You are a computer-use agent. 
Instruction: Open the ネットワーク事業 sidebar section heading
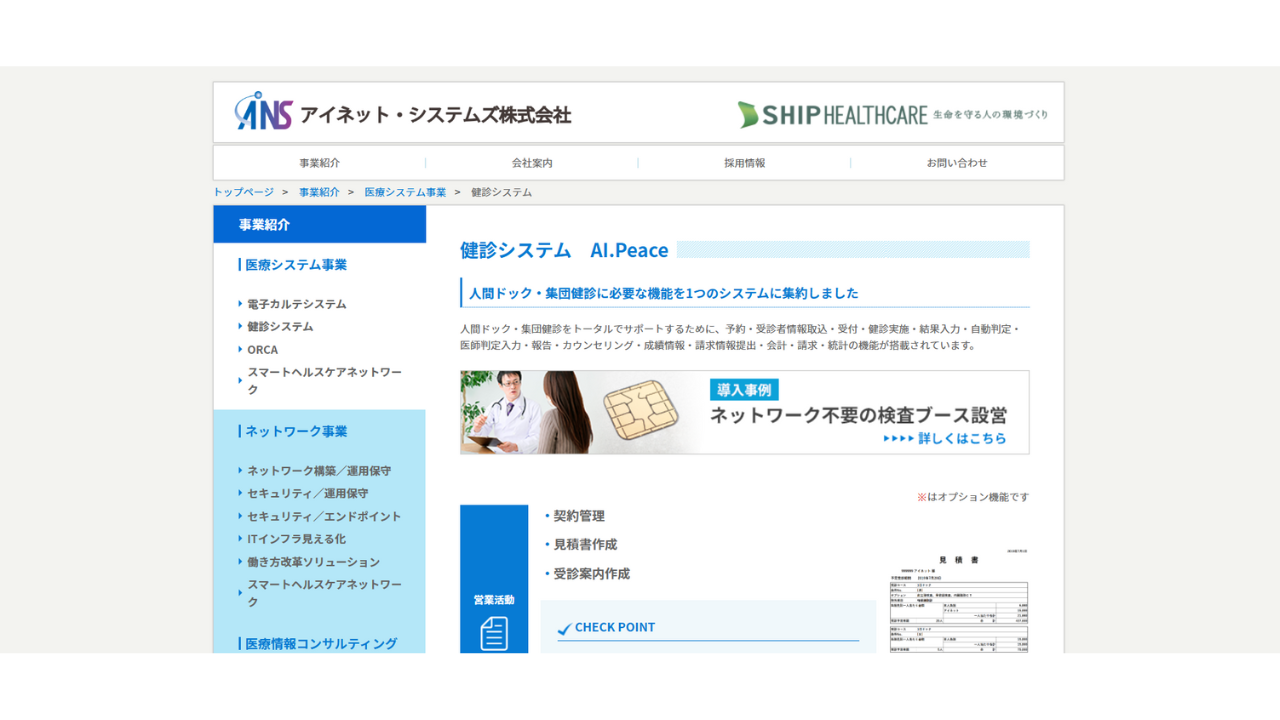(x=296, y=431)
